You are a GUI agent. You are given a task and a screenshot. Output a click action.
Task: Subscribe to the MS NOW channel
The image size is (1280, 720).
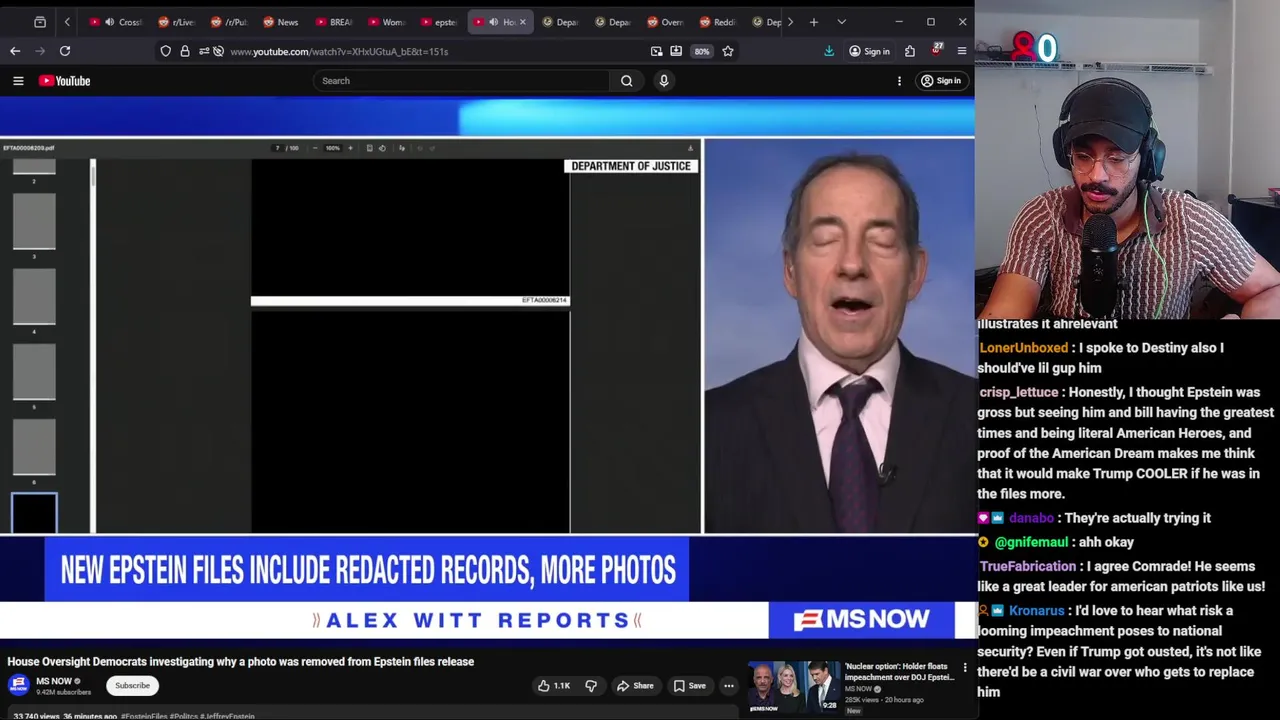[132, 686]
